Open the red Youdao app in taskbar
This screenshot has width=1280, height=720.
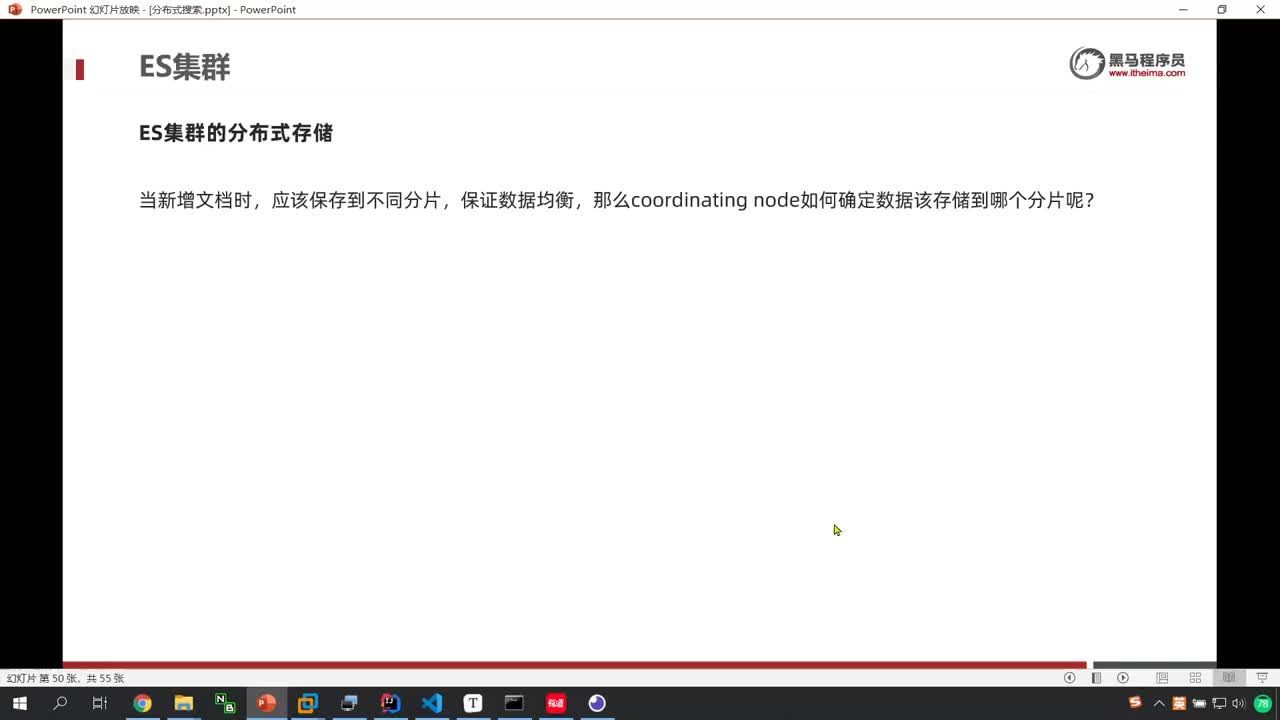[x=556, y=703]
